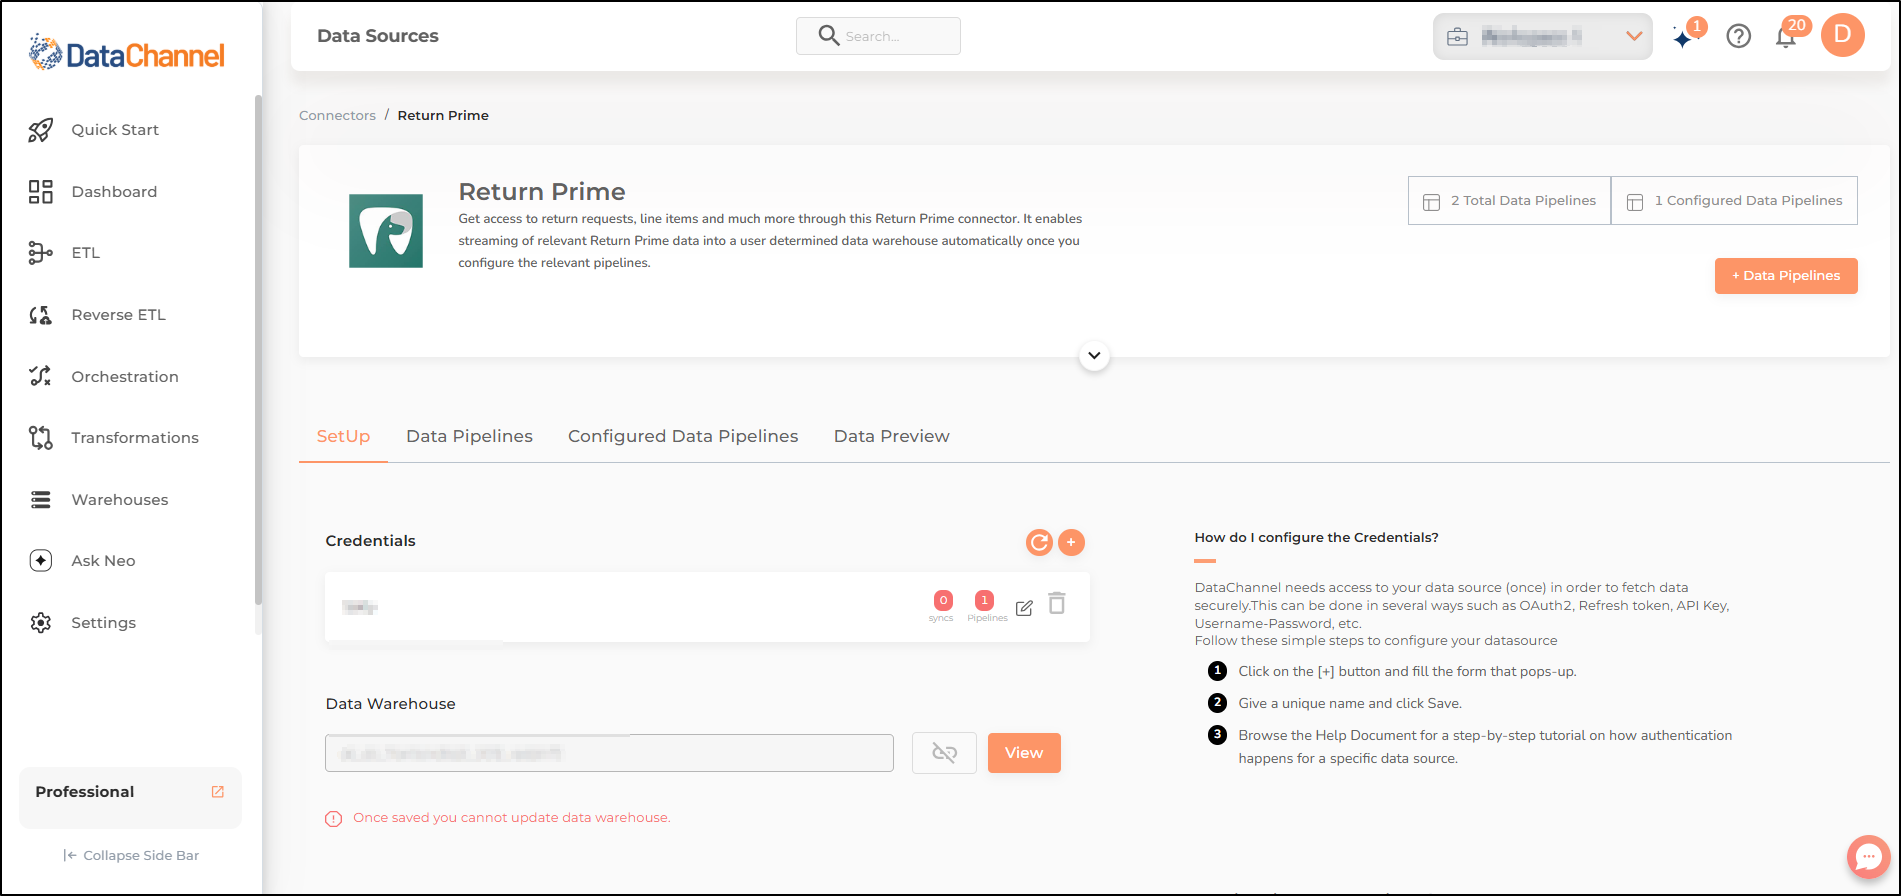This screenshot has height=896, width=1901.
Task: Click the + Data Pipelines button
Action: (x=1786, y=276)
